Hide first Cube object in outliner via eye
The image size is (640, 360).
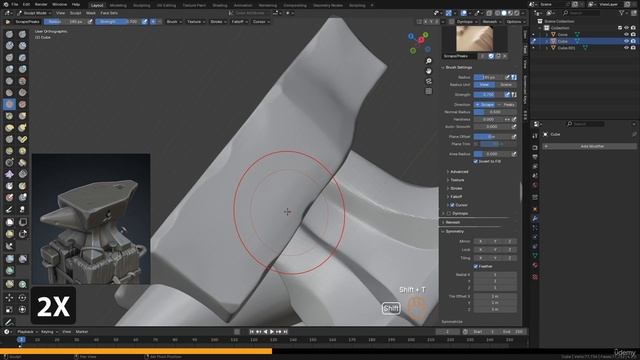[x=626, y=35]
